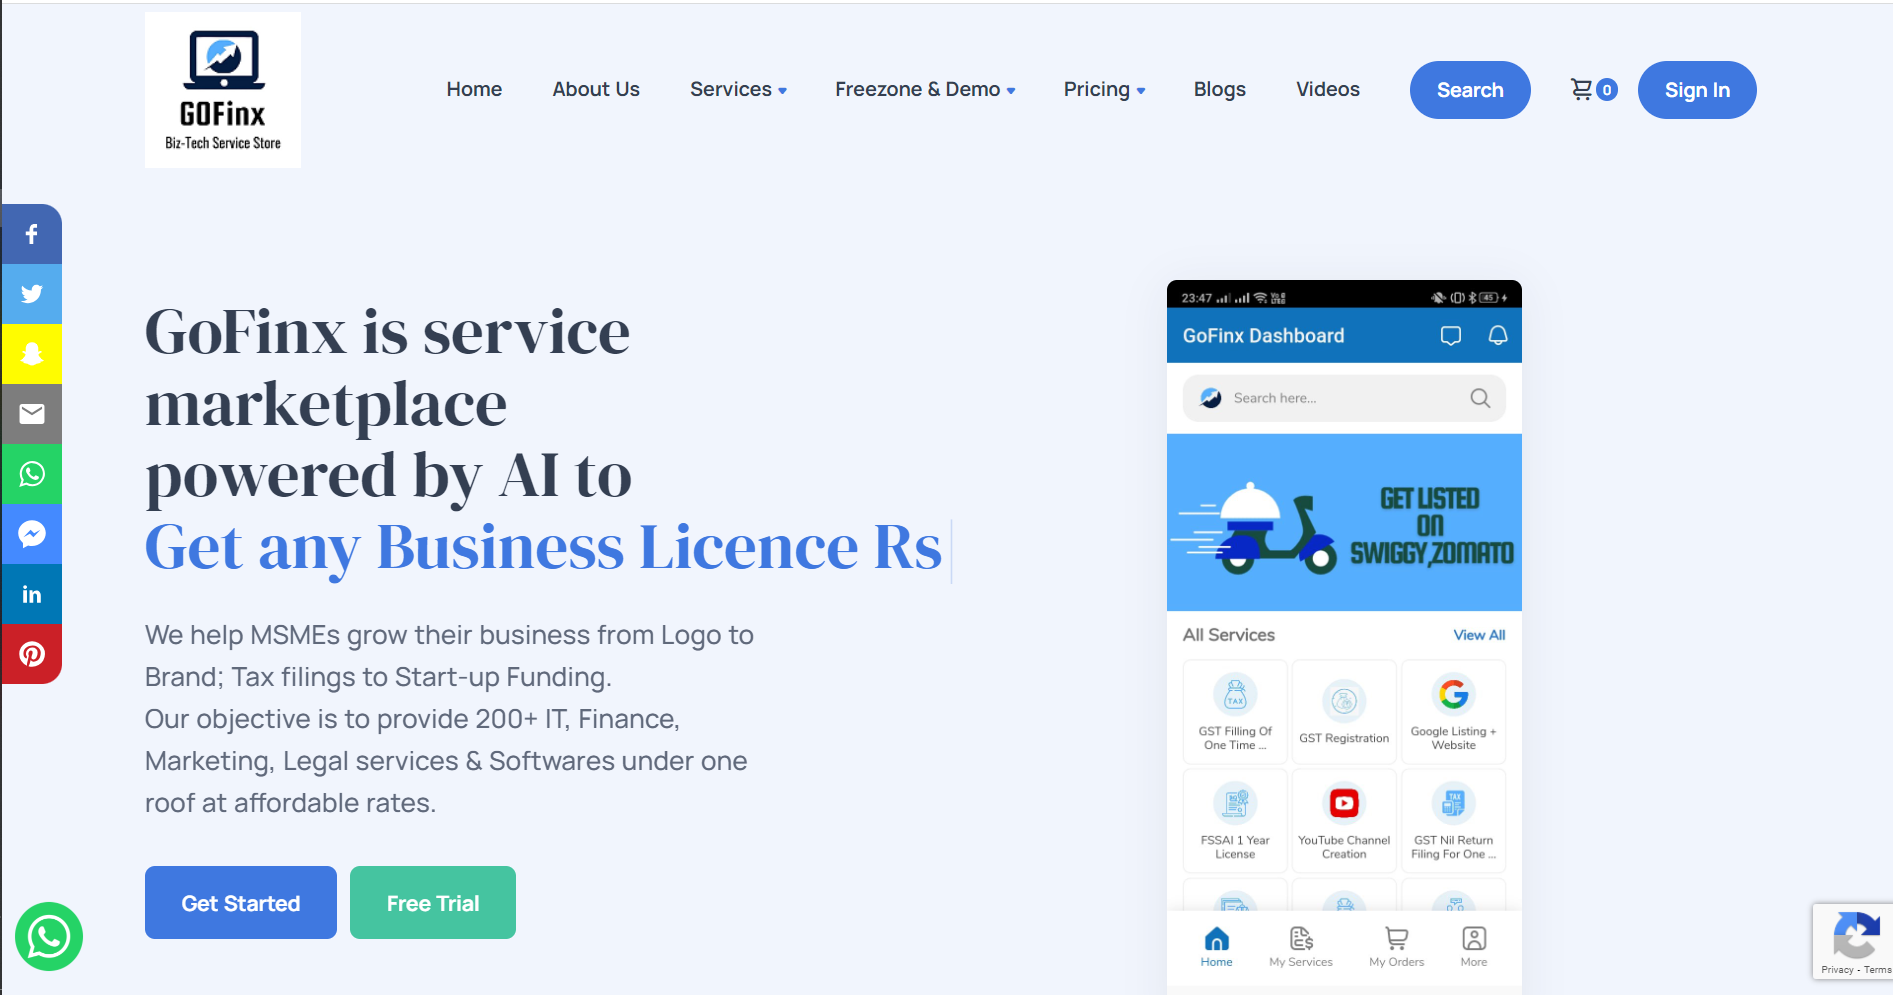Click the Get Started button
This screenshot has width=1893, height=995.
click(241, 903)
